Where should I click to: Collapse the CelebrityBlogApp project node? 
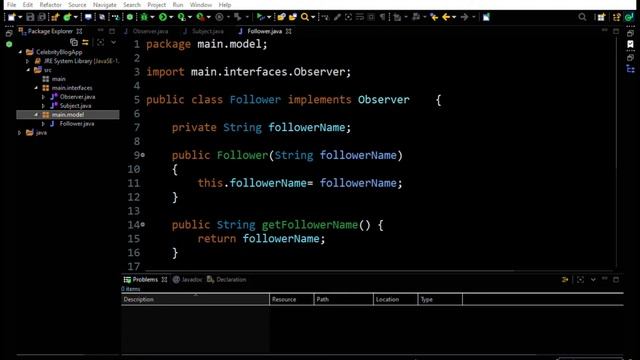pyautogui.click(x=20, y=52)
